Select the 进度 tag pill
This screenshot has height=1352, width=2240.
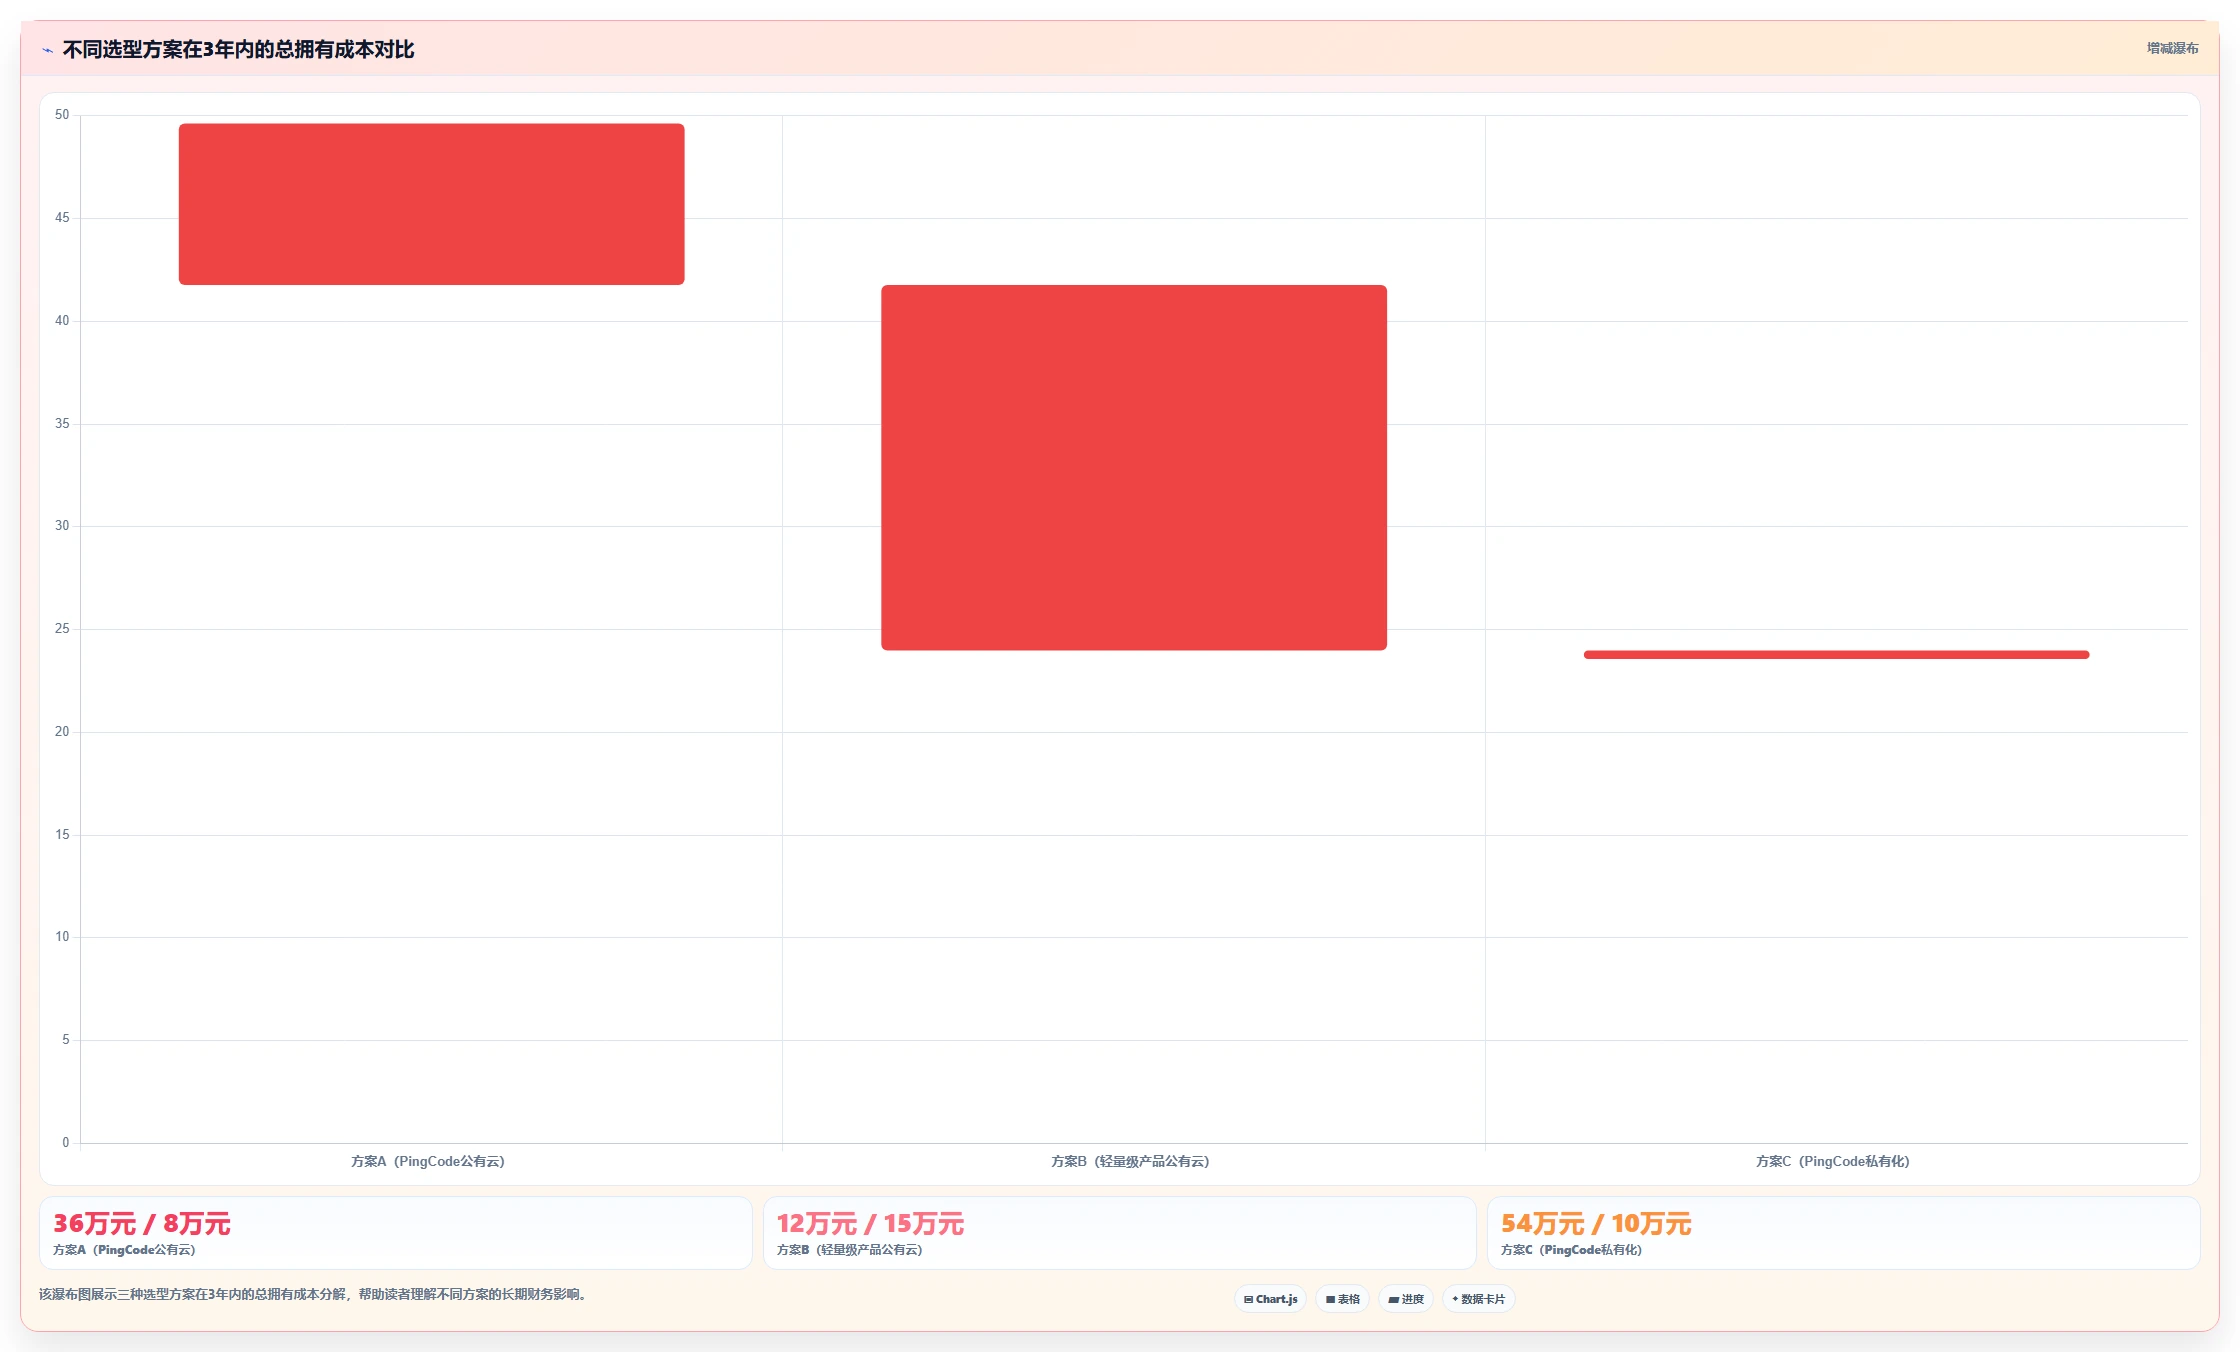[x=1406, y=1299]
